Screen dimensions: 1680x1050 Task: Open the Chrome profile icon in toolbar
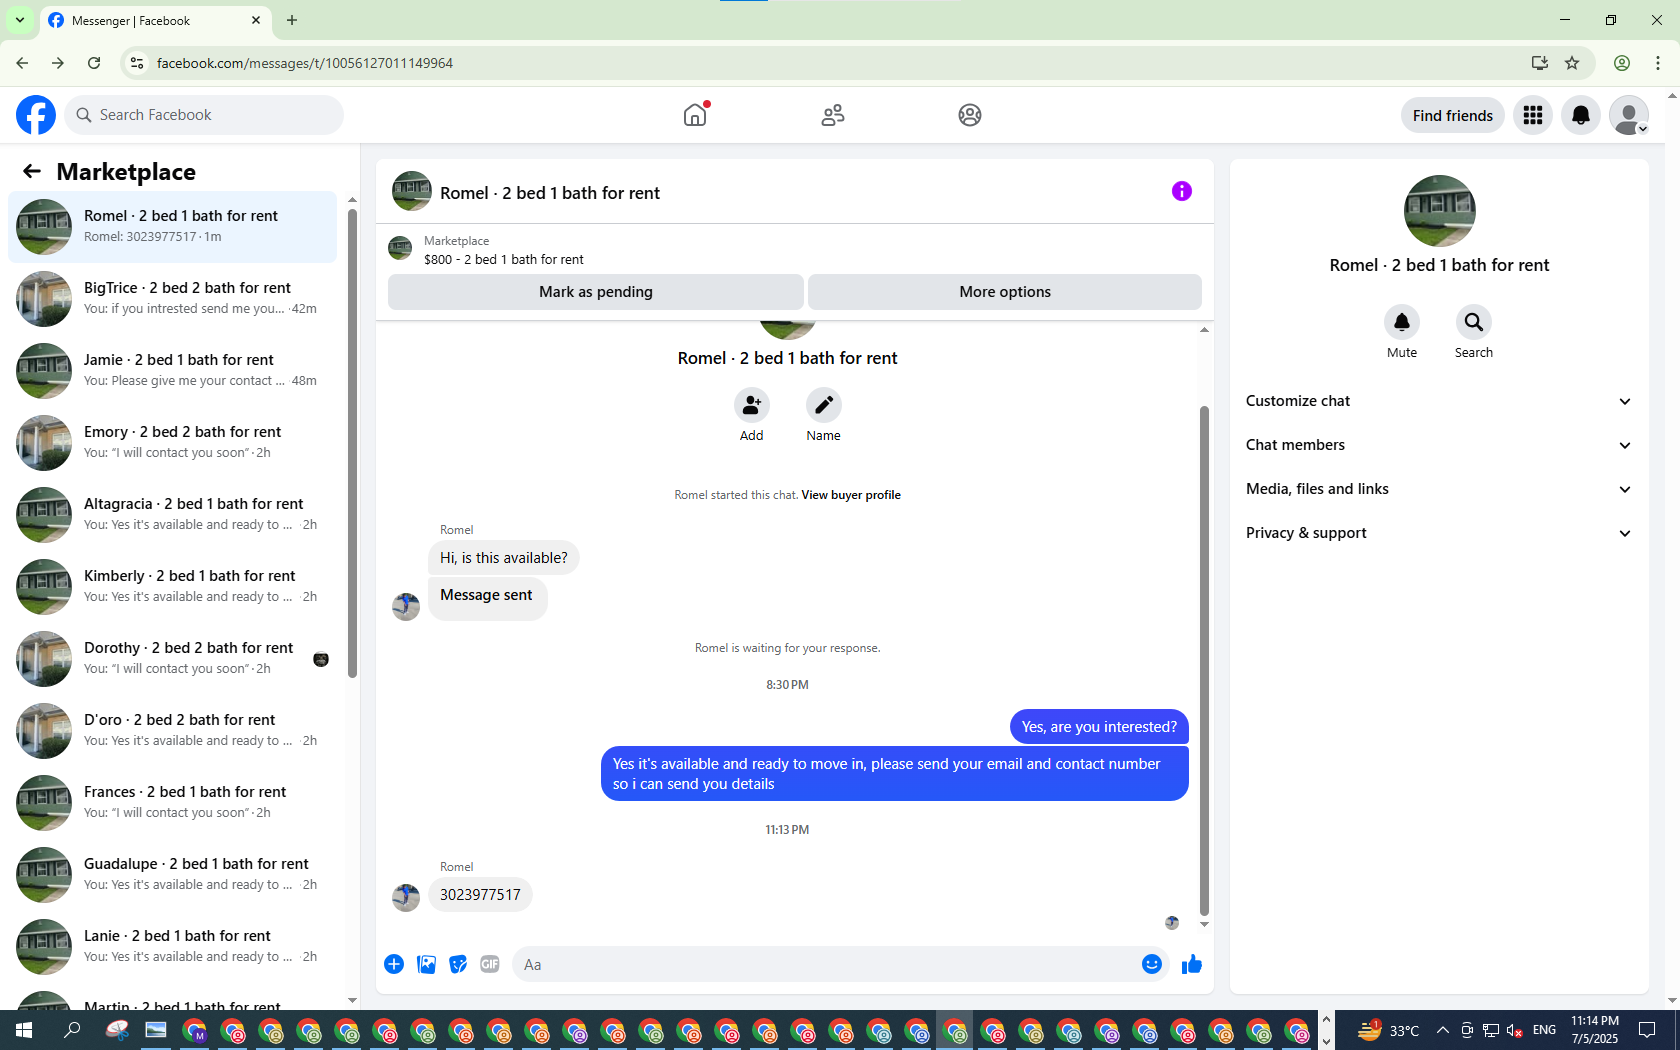tap(1622, 63)
